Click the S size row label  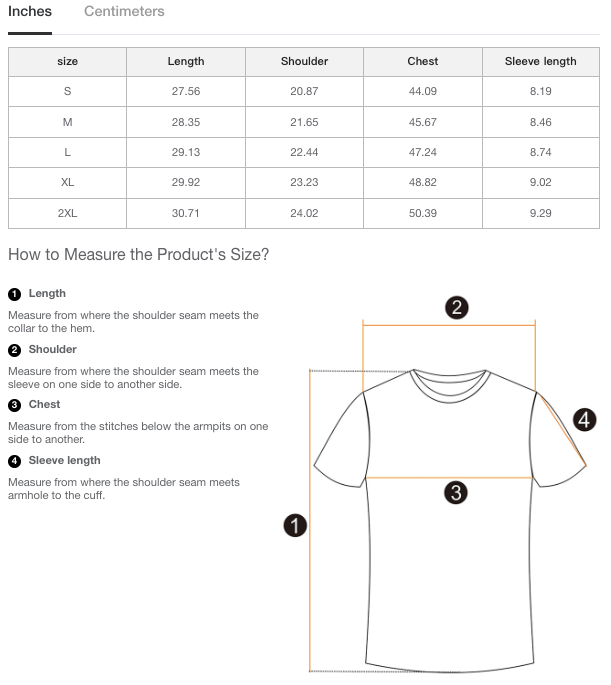67,92
